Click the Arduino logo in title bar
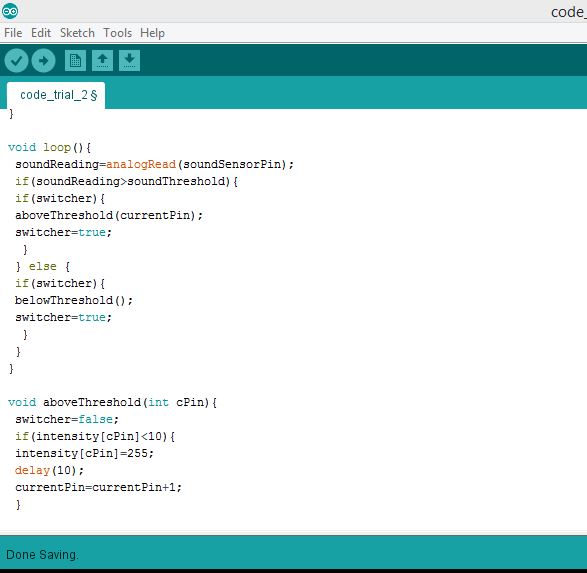 pyautogui.click(x=10, y=11)
